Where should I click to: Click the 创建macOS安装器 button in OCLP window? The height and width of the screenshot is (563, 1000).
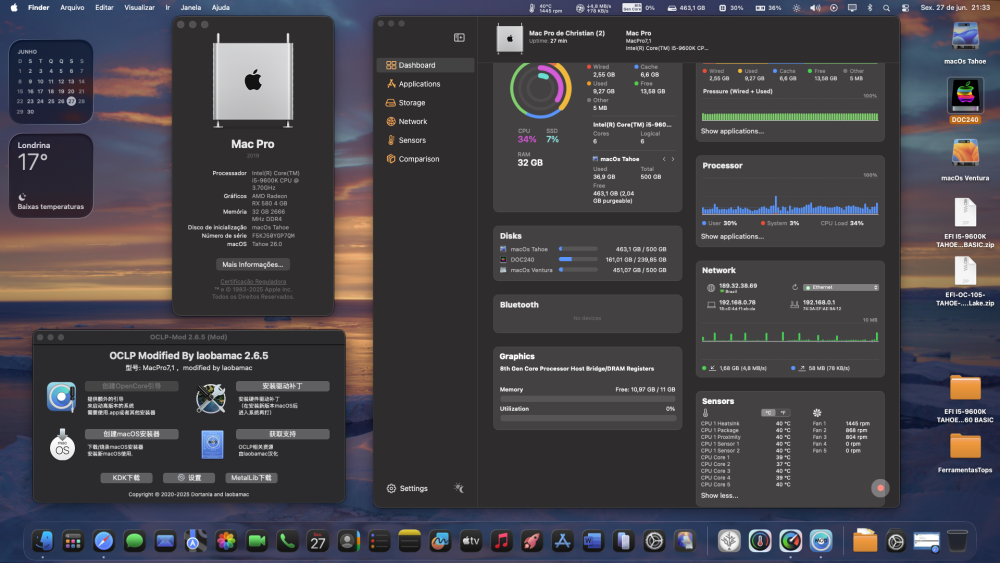131,434
